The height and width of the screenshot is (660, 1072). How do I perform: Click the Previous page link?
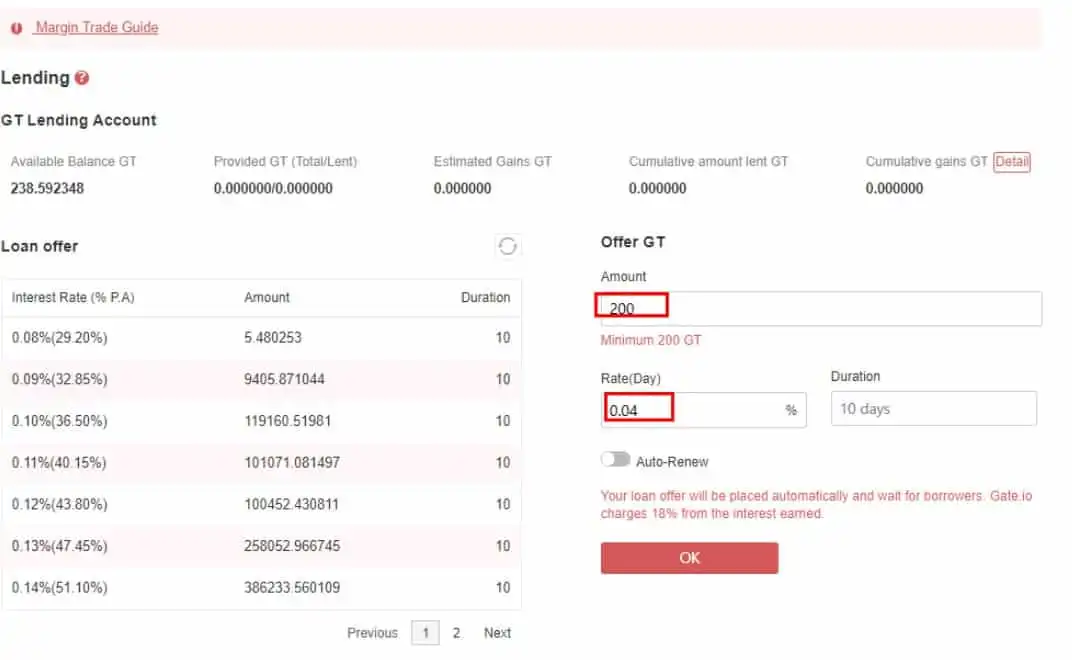point(372,633)
